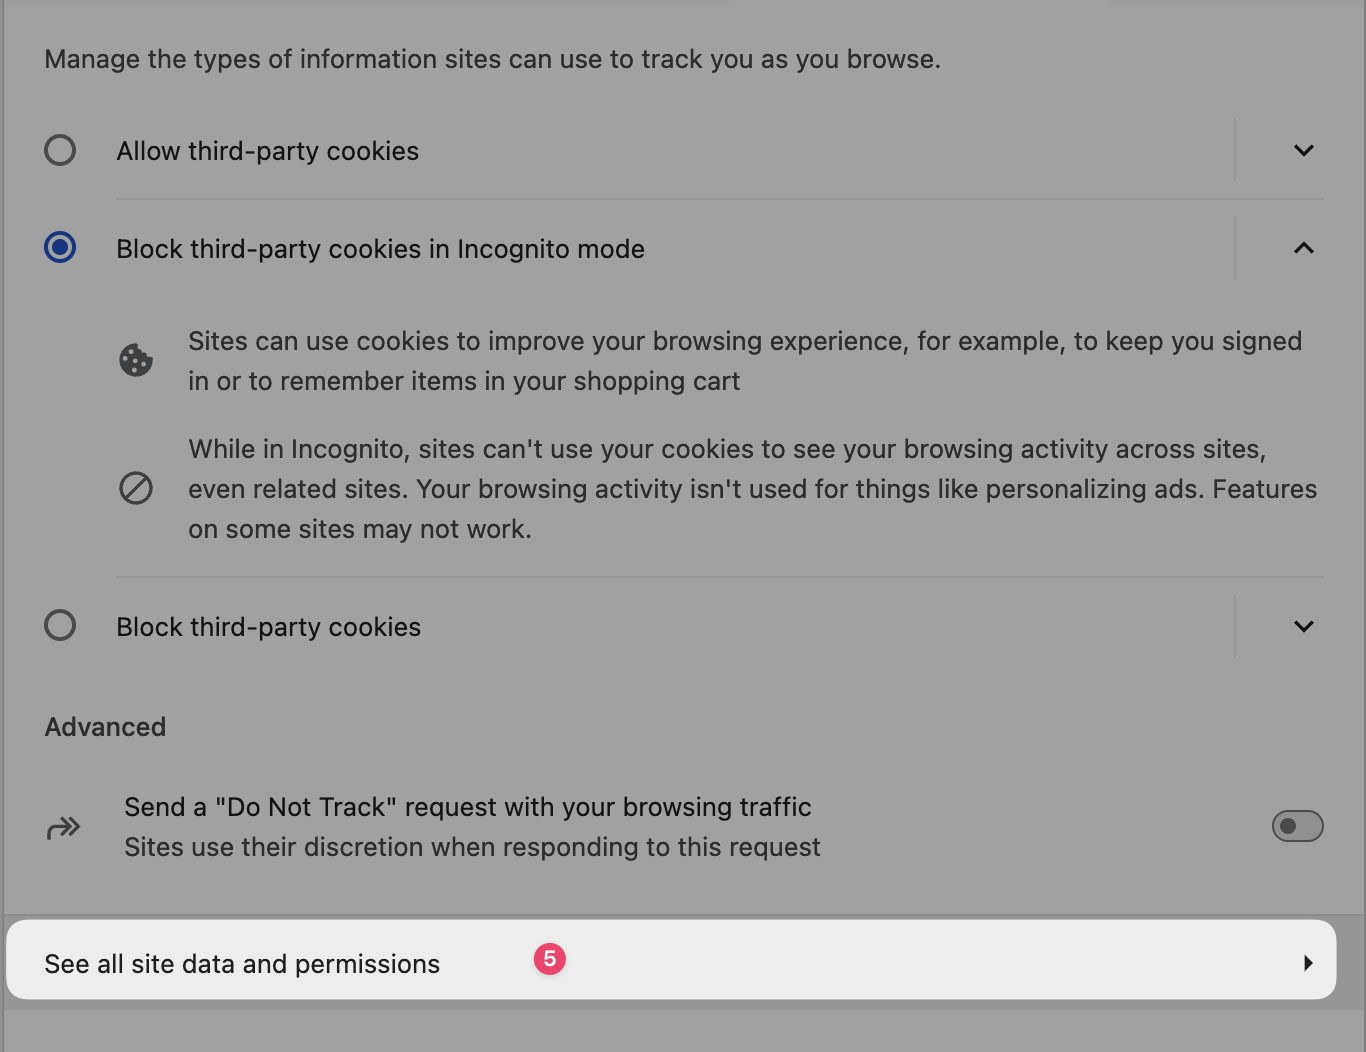Screen dimensions: 1366x1052
Task: Click the Block third-party cookies label text
Action: (268, 627)
